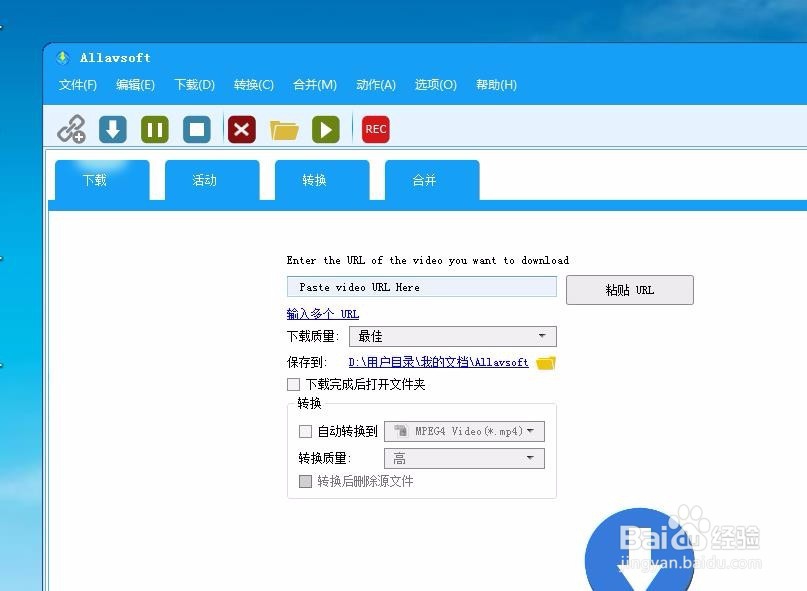Image resolution: width=807 pixels, height=591 pixels.
Task: Click the paste URL link-plus toolbar icon
Action: tap(72, 129)
